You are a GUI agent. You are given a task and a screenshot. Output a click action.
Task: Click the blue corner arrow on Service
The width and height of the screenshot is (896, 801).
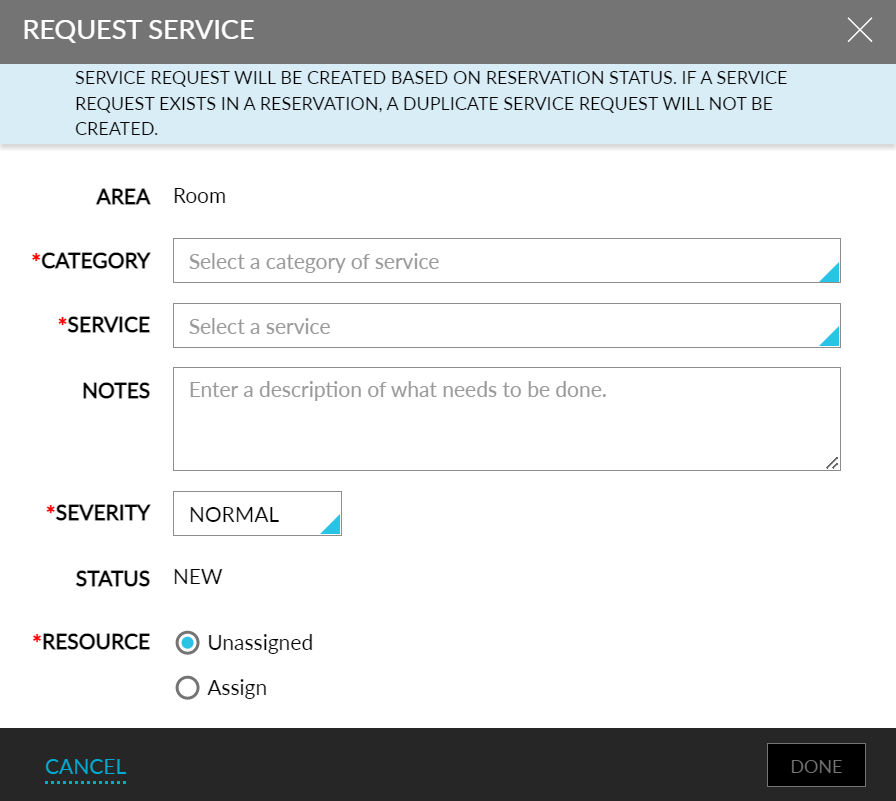click(831, 338)
